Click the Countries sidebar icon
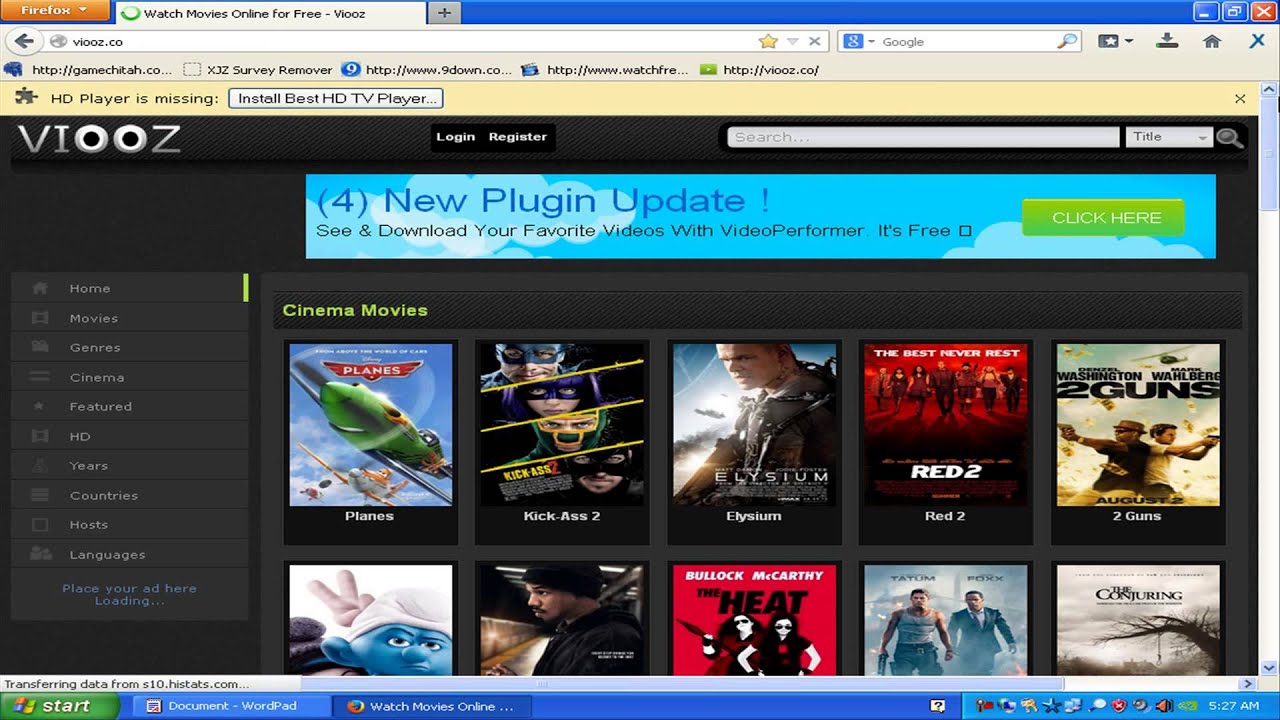 point(40,495)
